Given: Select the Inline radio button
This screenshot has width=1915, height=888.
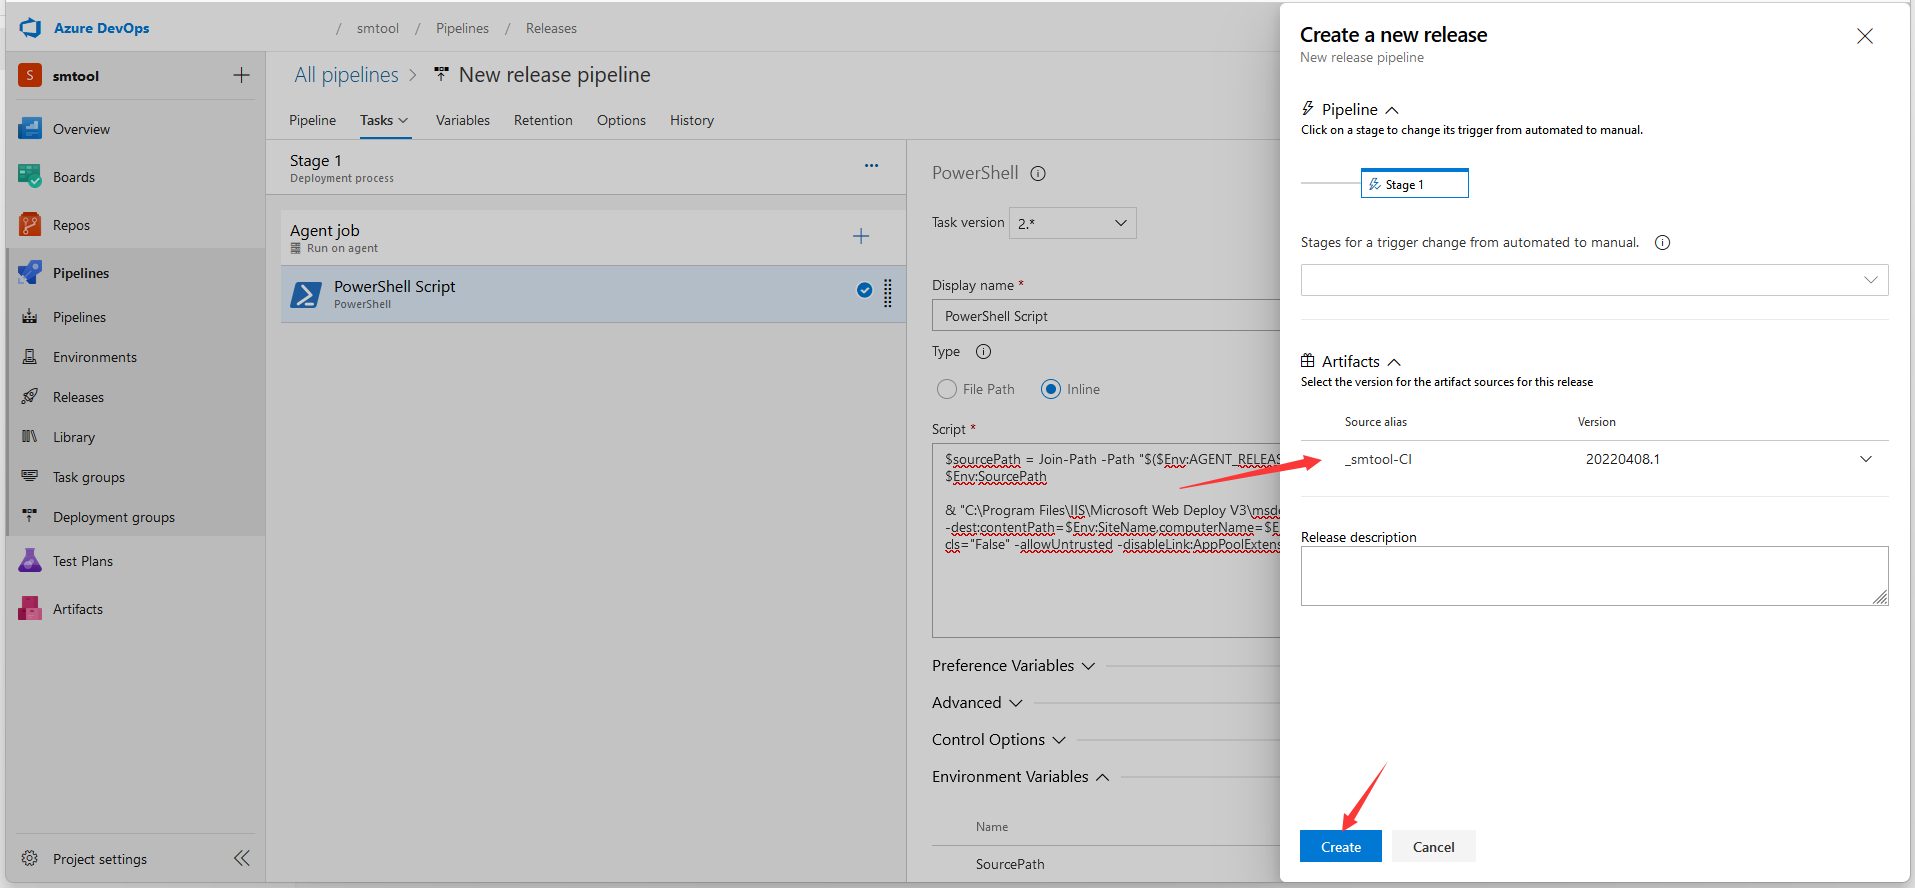Looking at the screenshot, I should (1050, 389).
